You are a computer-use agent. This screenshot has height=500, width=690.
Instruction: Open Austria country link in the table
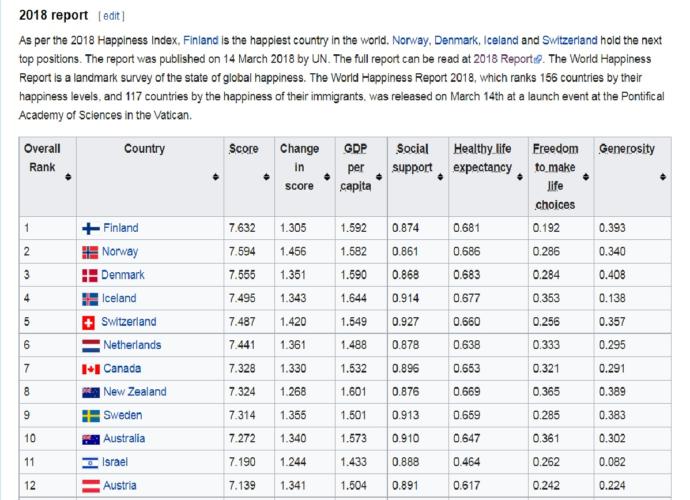coord(120,485)
